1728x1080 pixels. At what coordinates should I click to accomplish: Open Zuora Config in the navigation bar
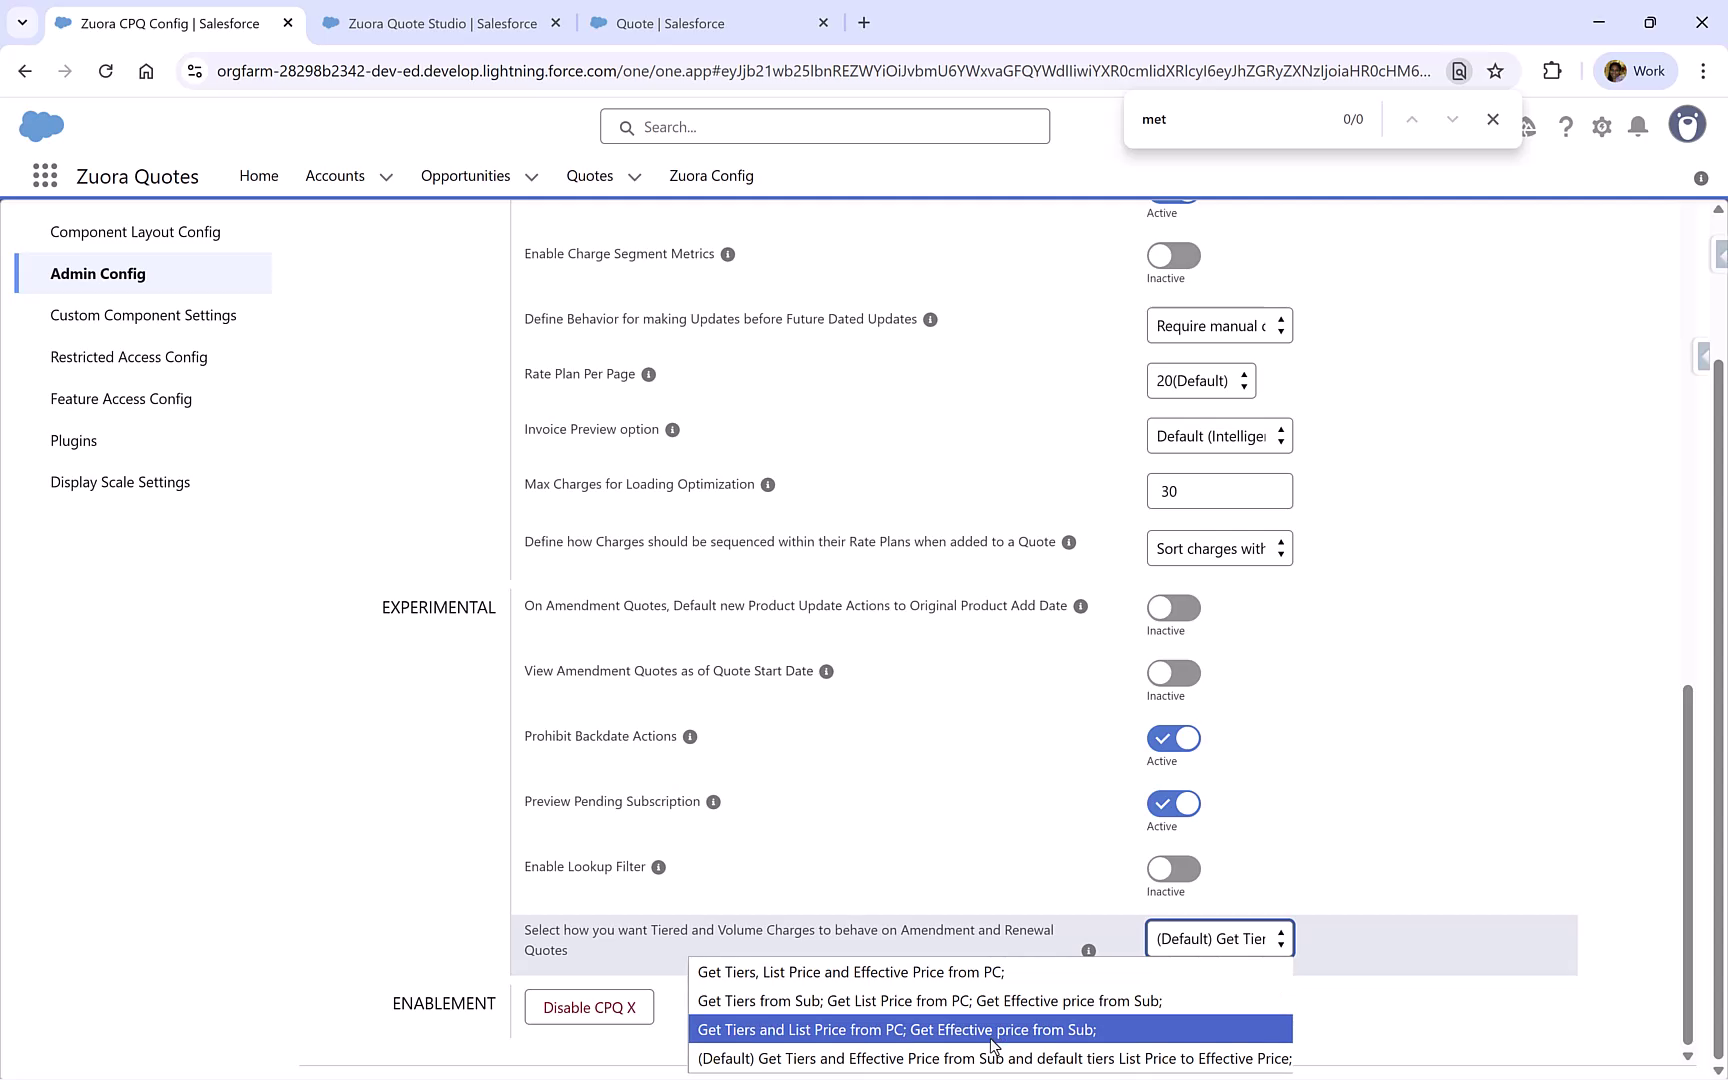coord(711,176)
